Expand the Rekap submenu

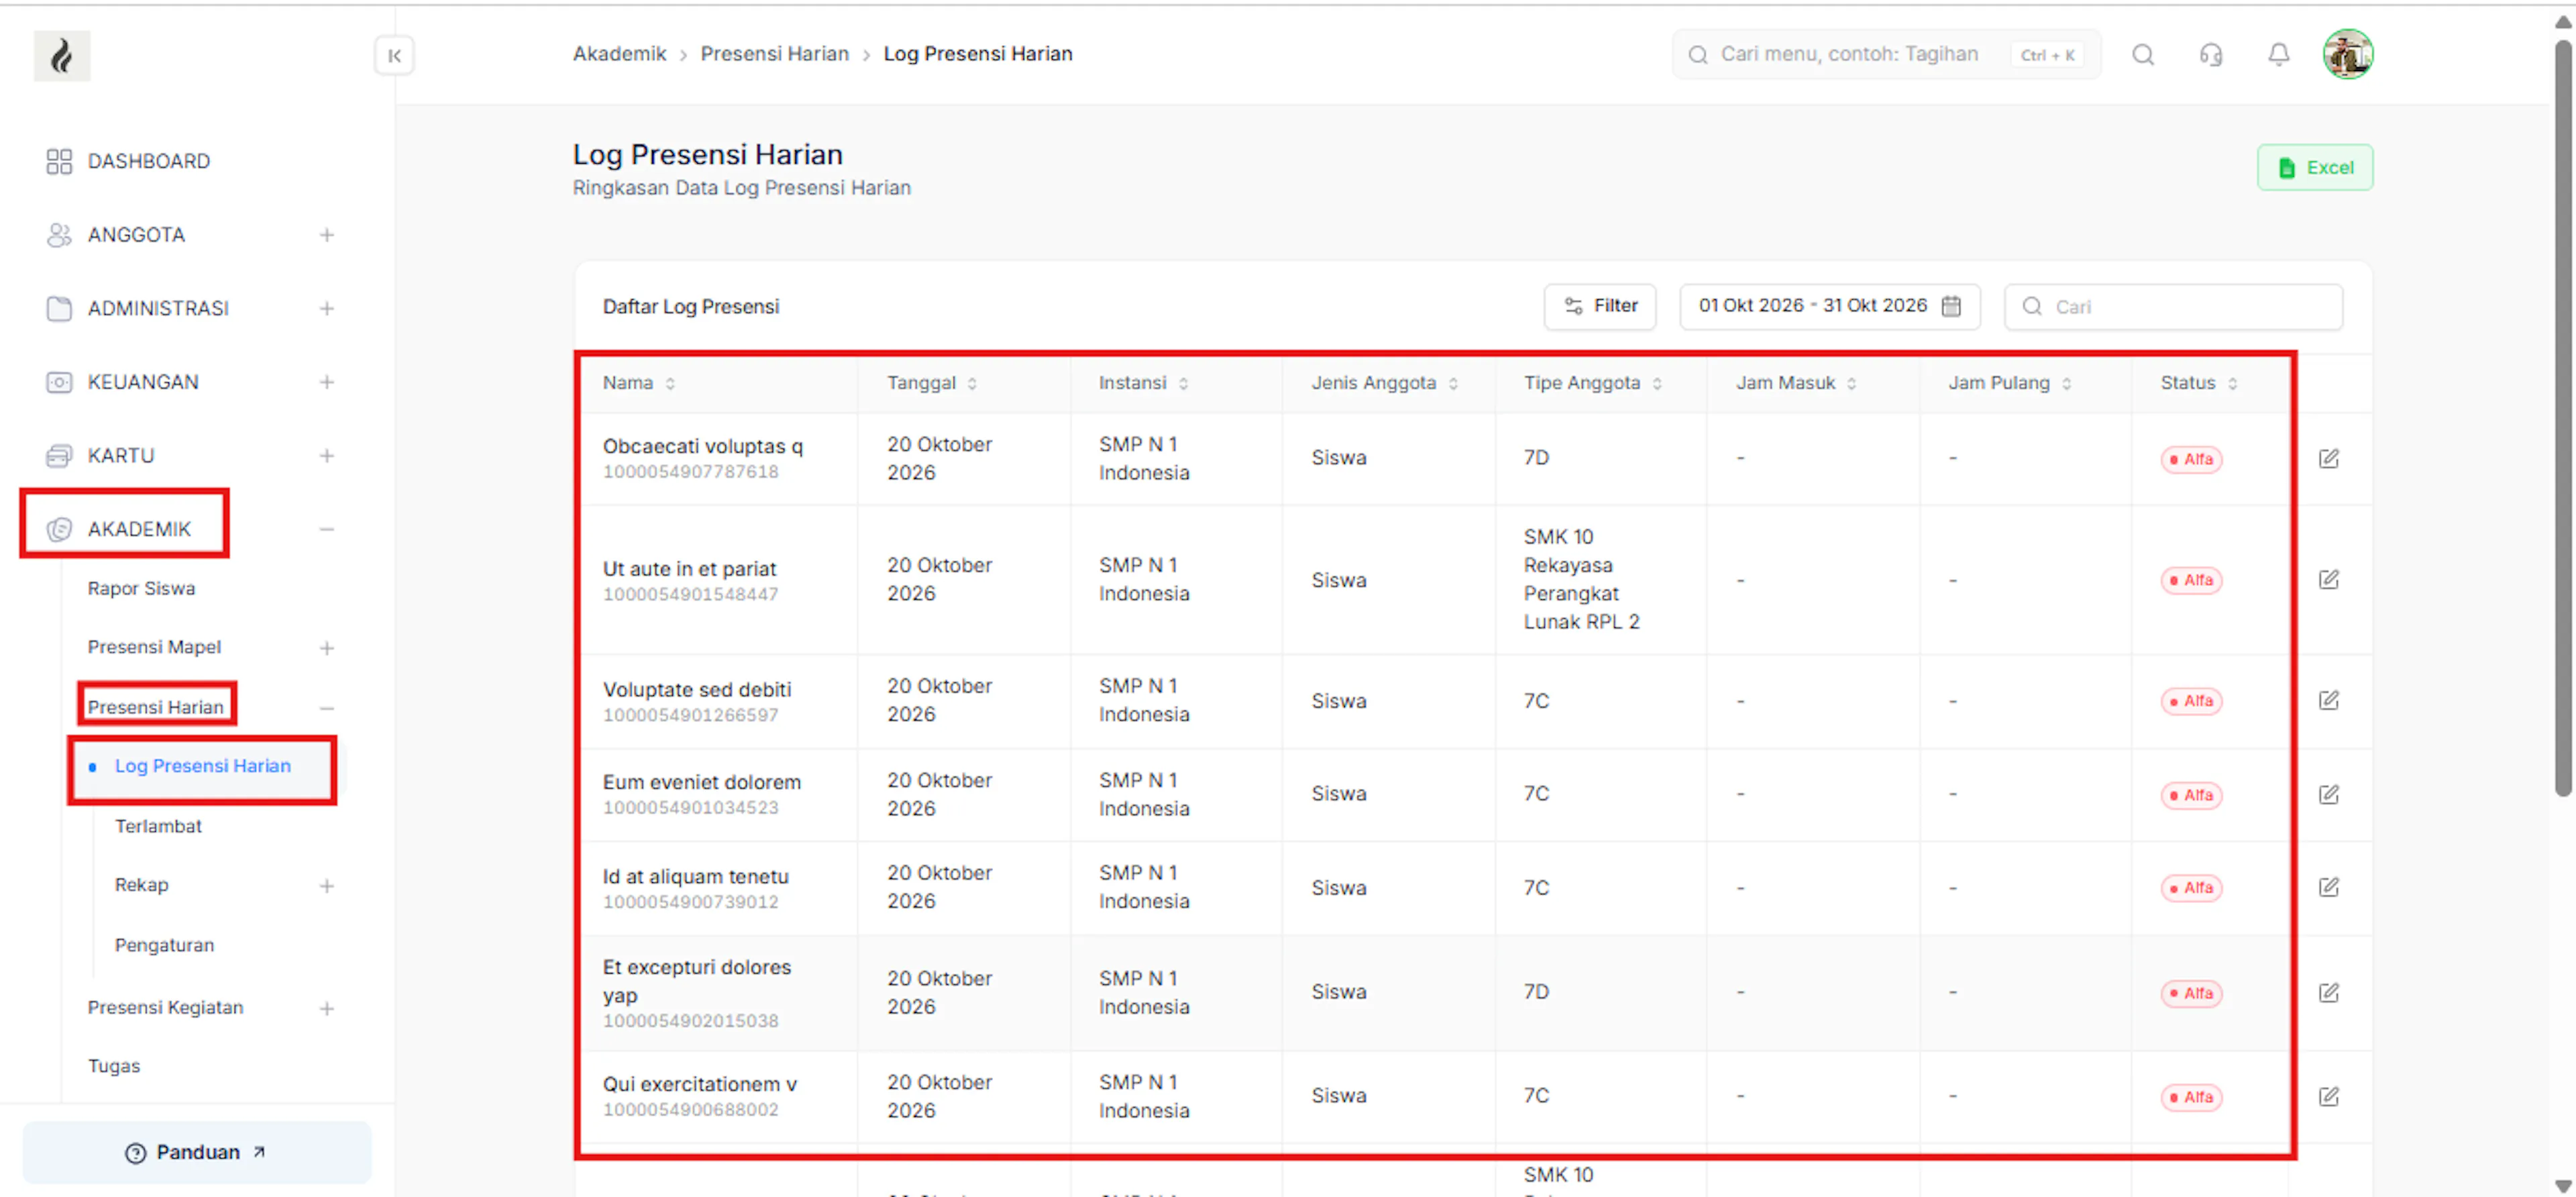326,886
